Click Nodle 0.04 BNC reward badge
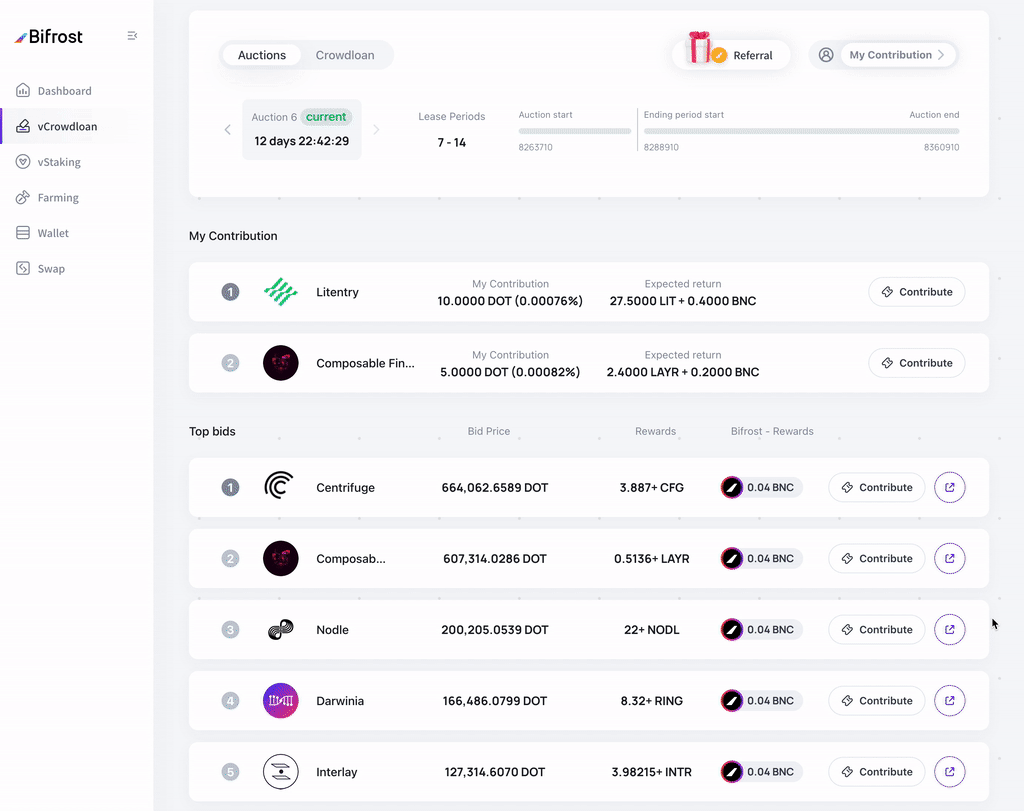Viewport: 1024px width, 811px height. click(761, 629)
